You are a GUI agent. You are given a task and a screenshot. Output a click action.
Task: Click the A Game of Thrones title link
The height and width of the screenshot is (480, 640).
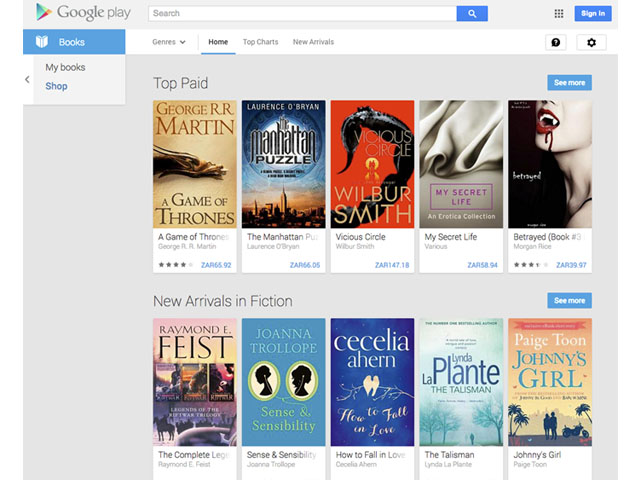coord(193,237)
